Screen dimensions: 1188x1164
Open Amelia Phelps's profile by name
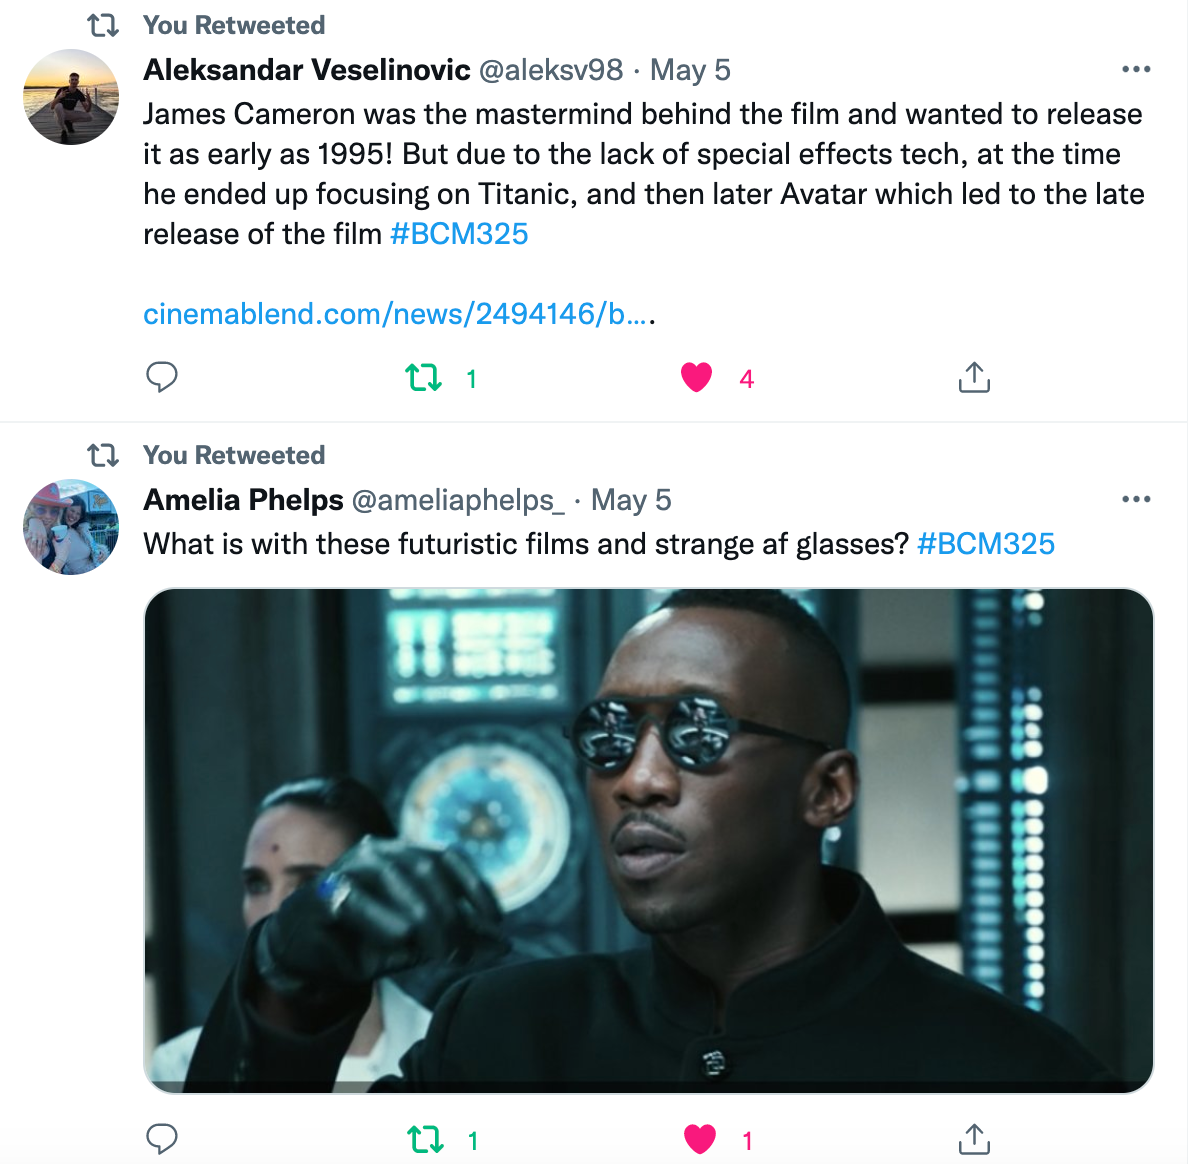point(243,500)
